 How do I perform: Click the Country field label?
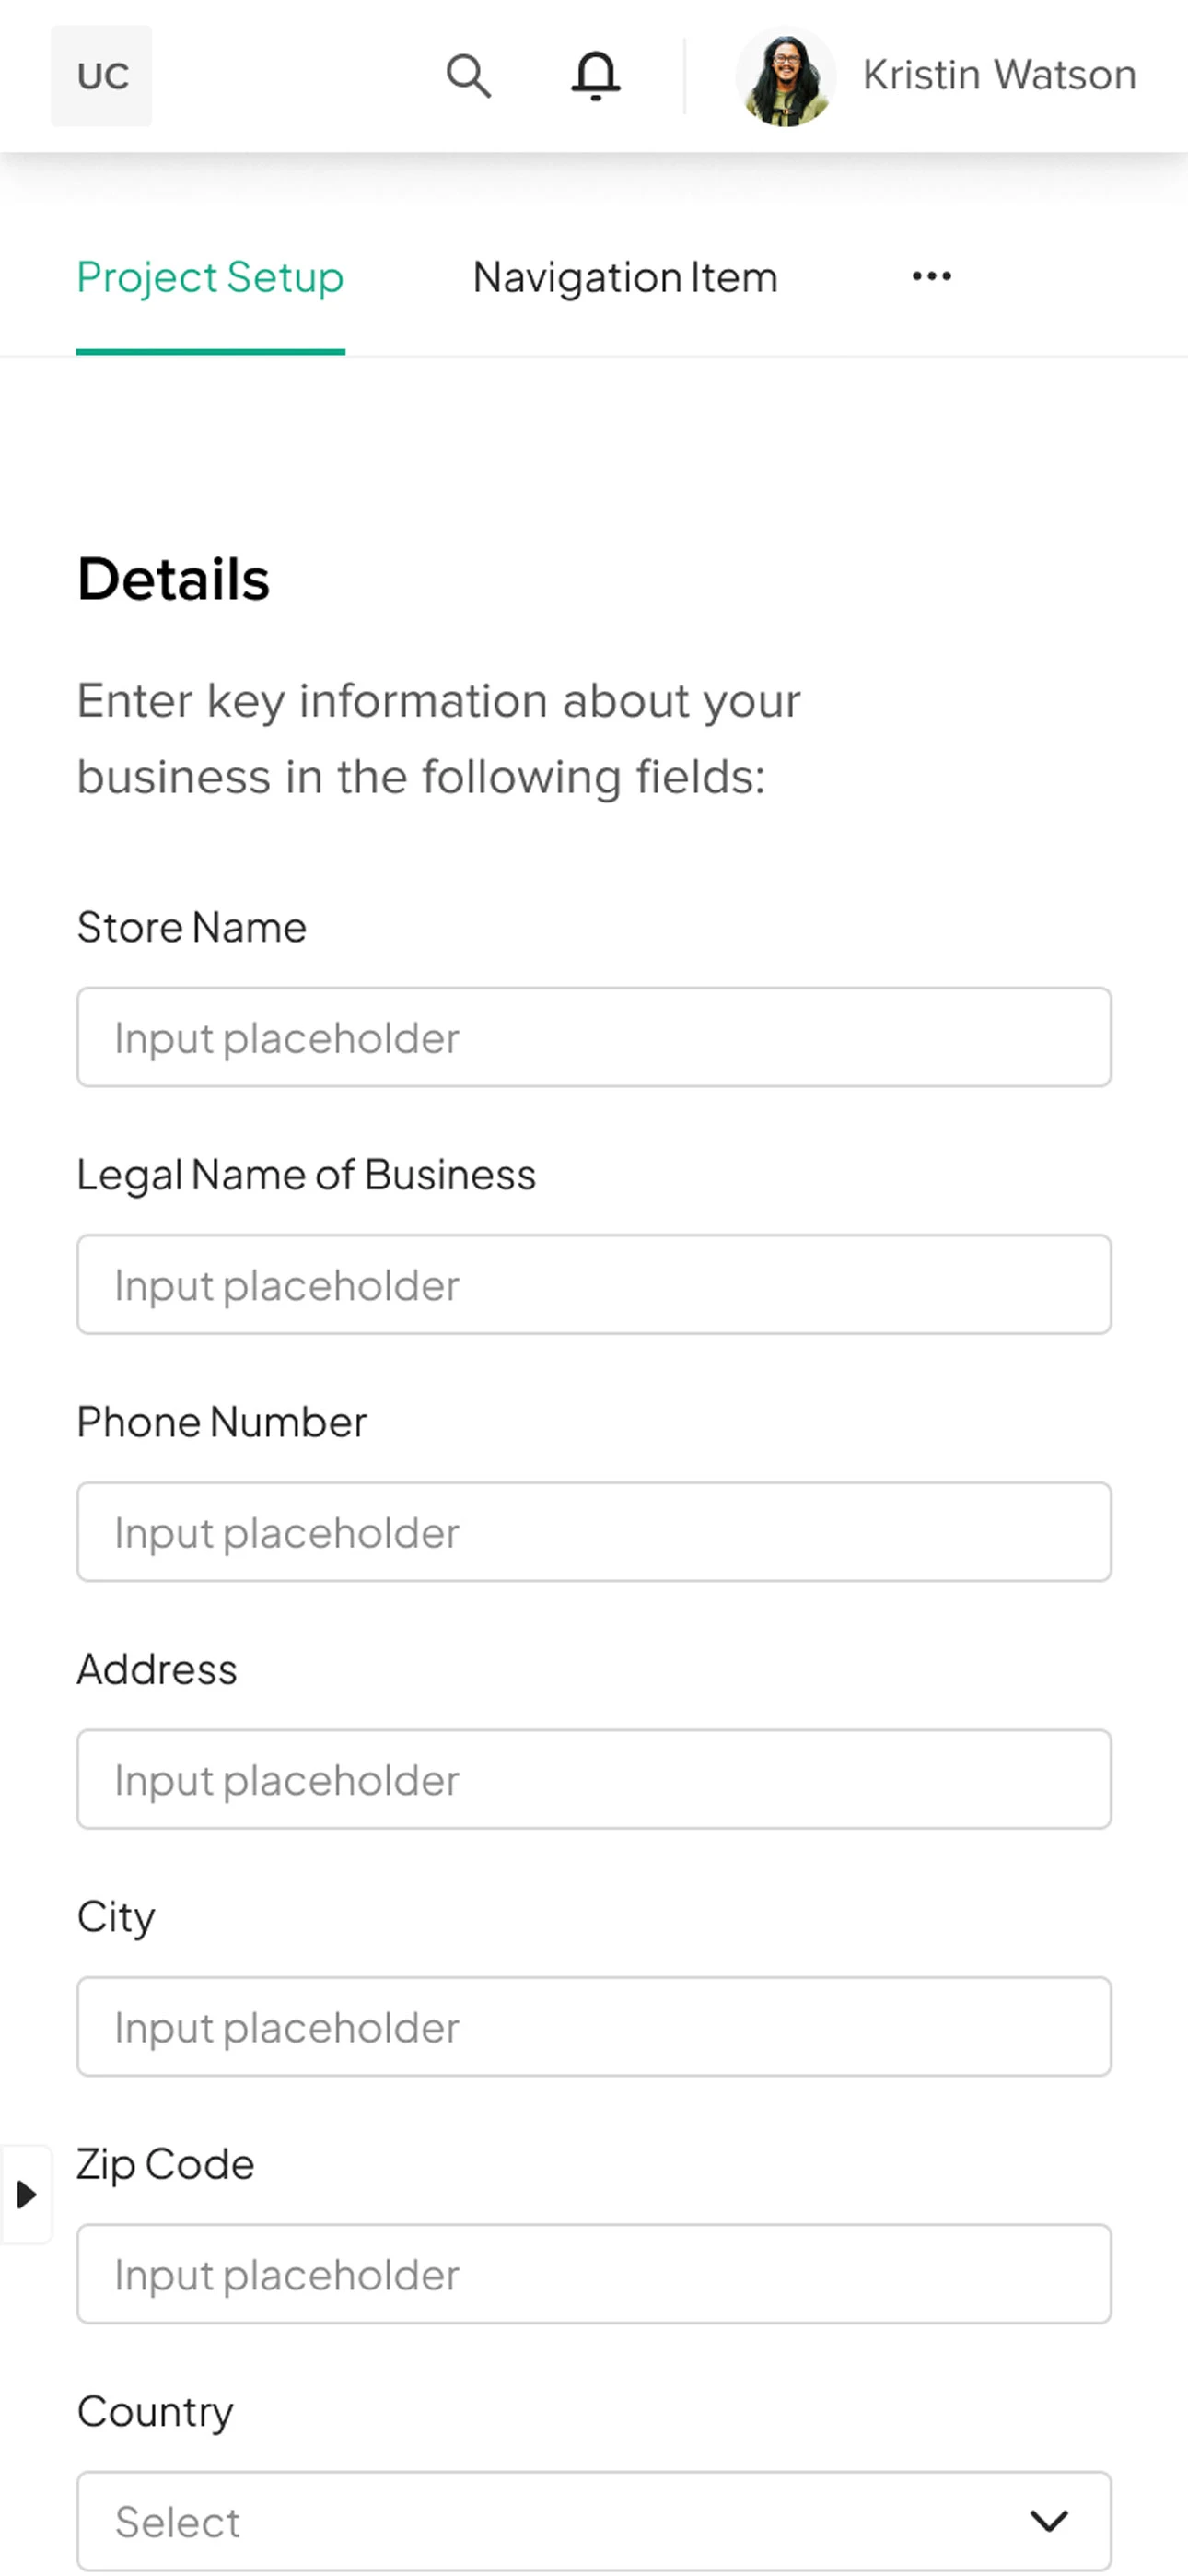point(155,2412)
